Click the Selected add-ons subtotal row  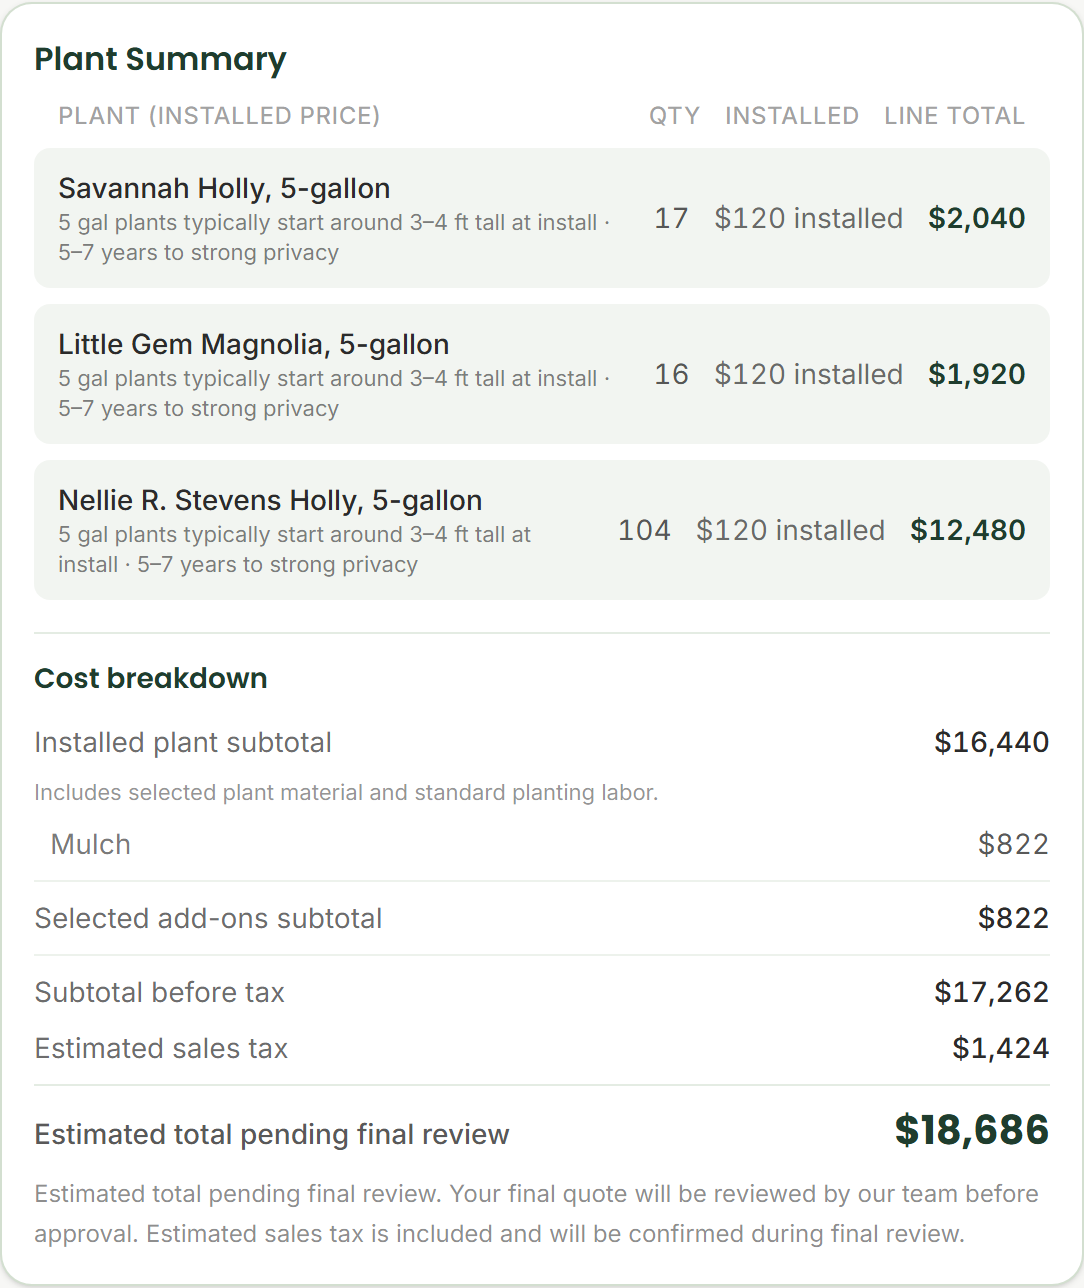click(x=542, y=918)
